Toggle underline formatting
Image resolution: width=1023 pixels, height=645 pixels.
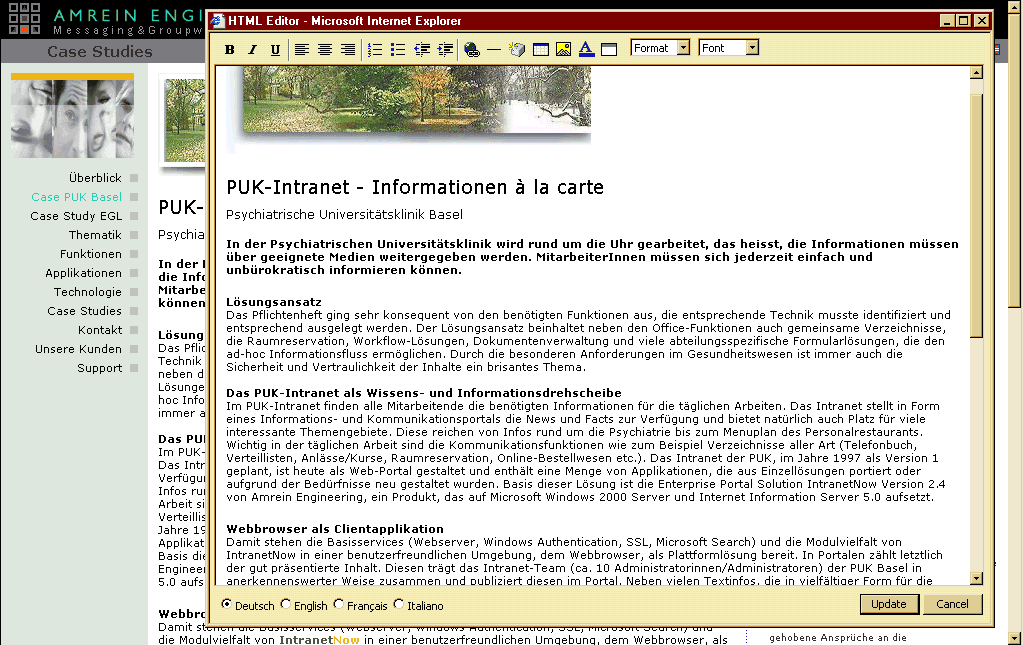point(275,50)
